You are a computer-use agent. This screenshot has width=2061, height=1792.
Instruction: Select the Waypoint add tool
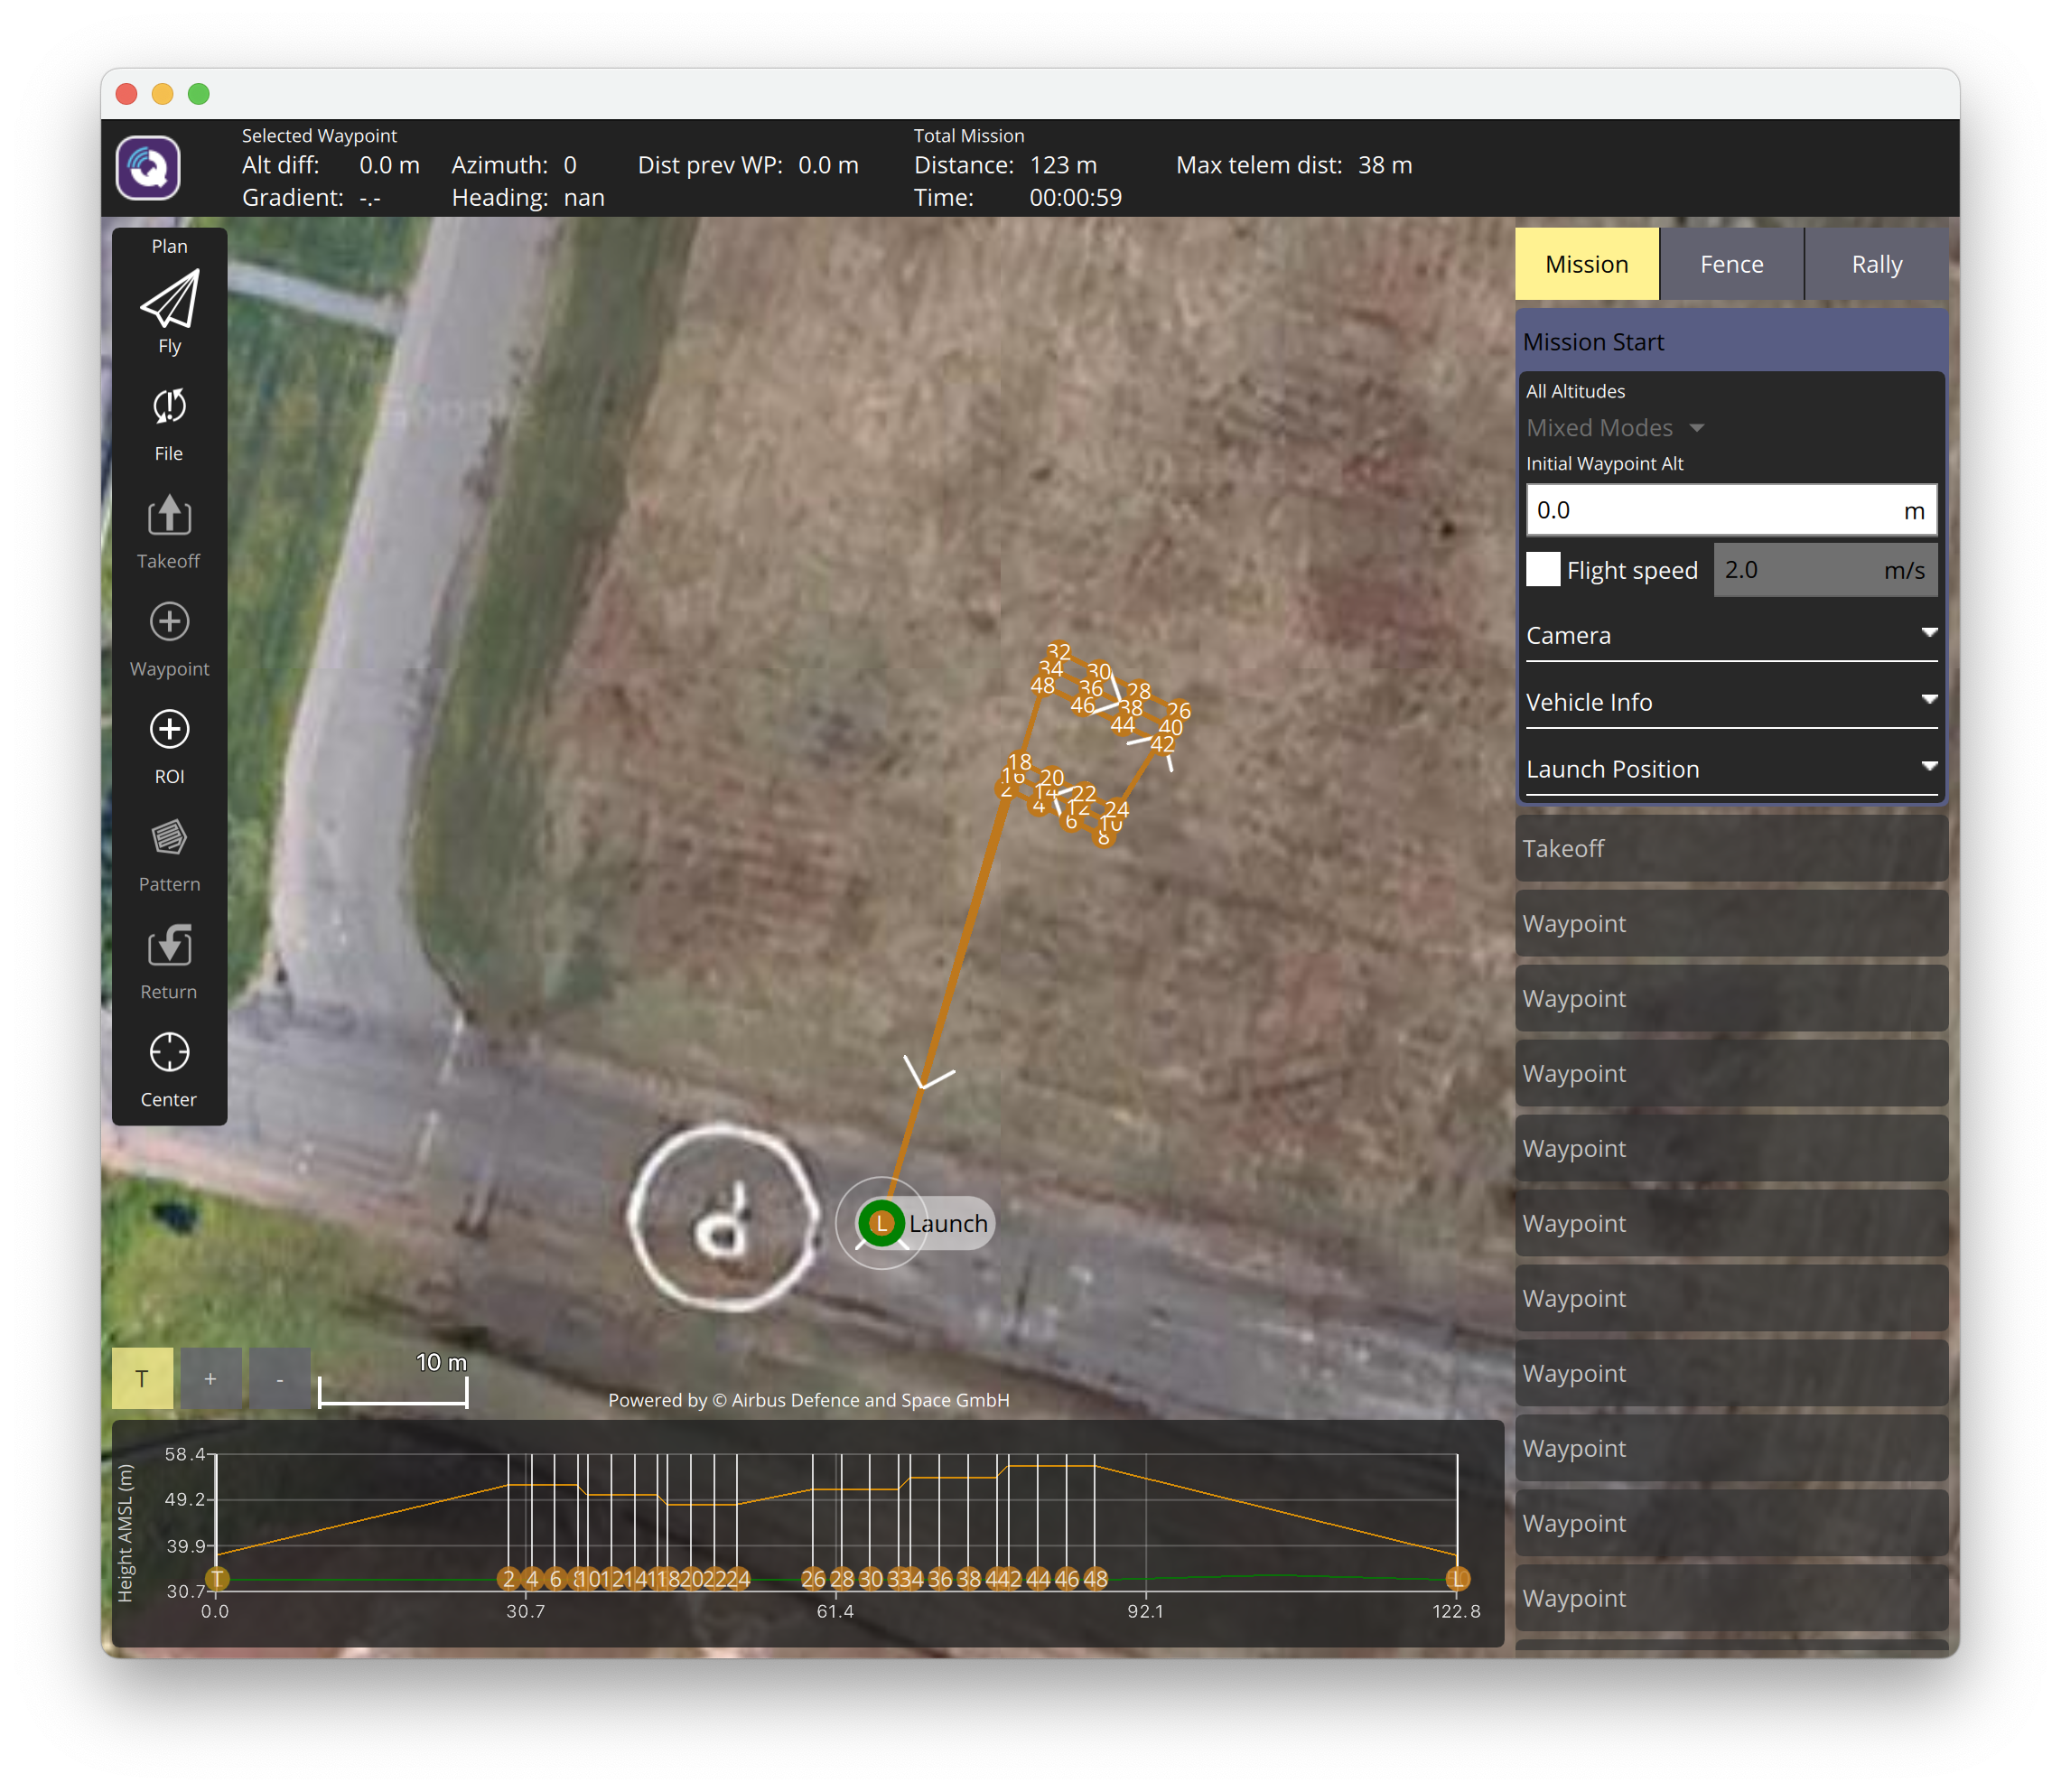169,623
